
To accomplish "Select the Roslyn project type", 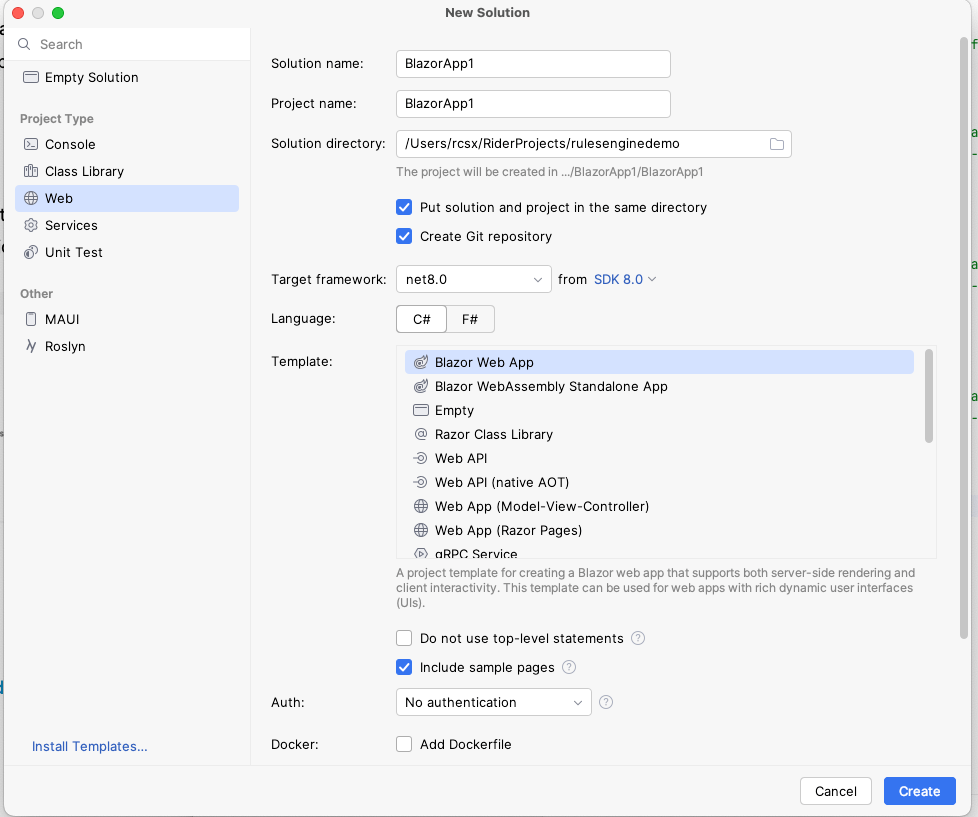I will [64, 346].
